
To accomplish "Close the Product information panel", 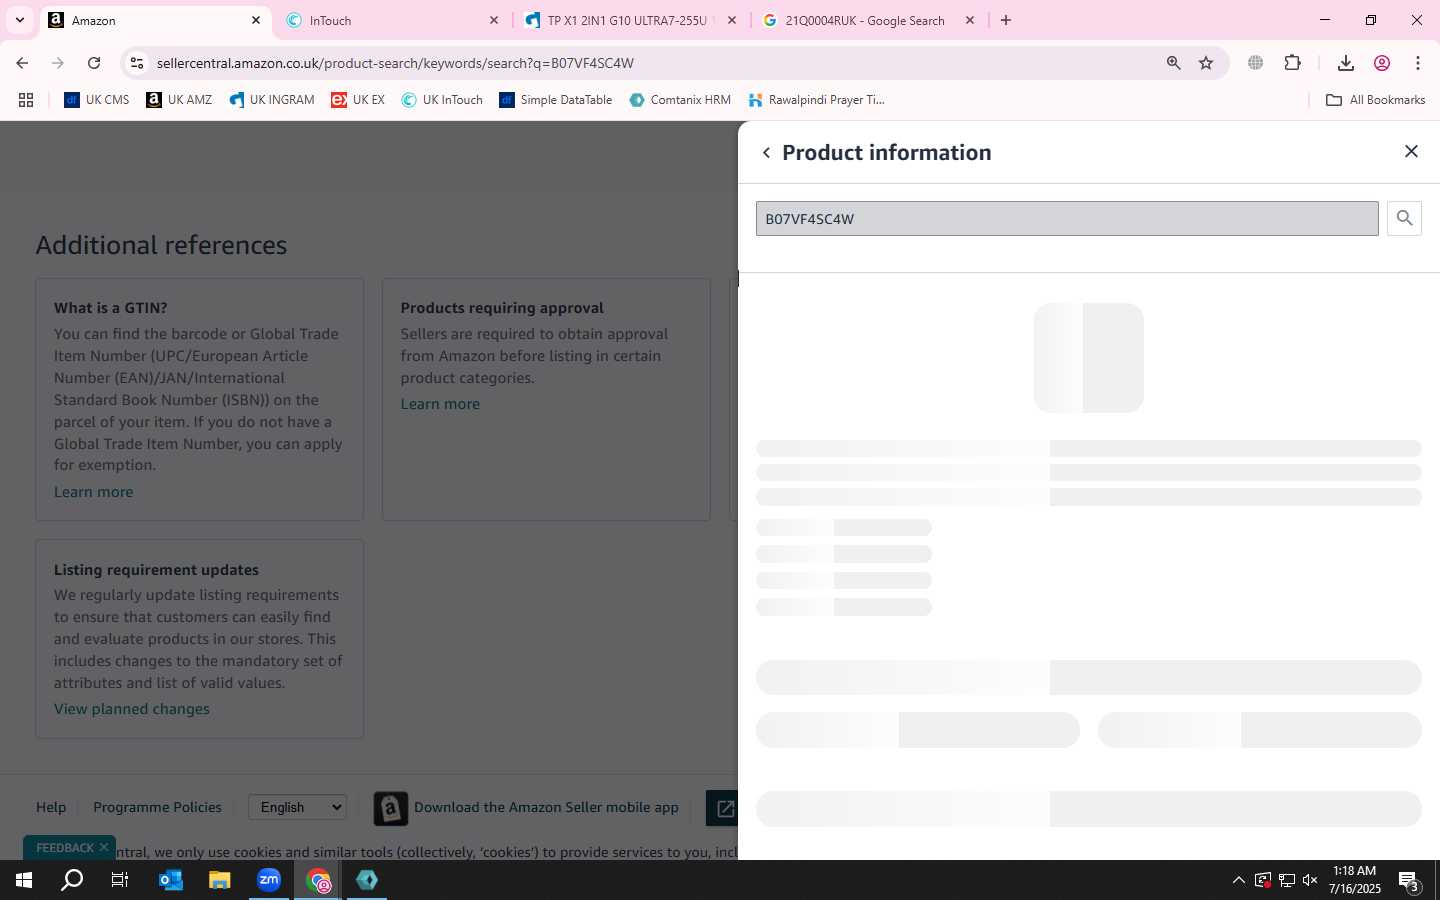I will pyautogui.click(x=1411, y=151).
